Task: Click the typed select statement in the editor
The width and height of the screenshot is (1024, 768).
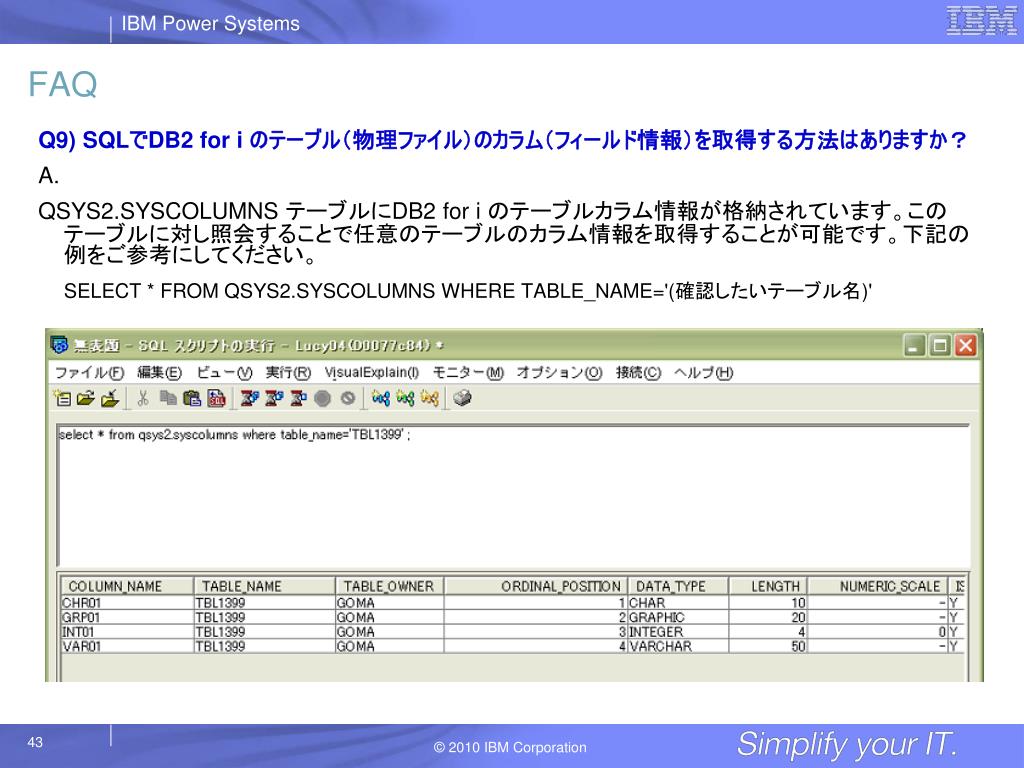Action: (x=234, y=435)
